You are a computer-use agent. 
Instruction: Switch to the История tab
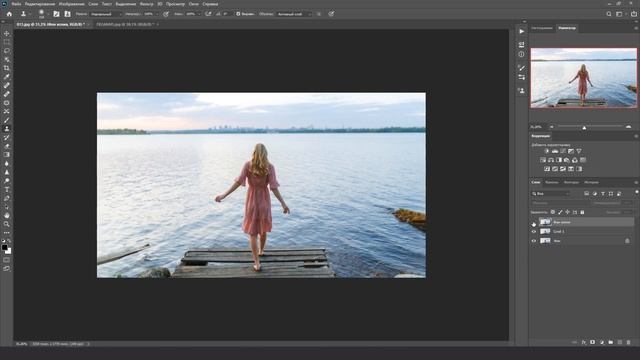coord(591,182)
